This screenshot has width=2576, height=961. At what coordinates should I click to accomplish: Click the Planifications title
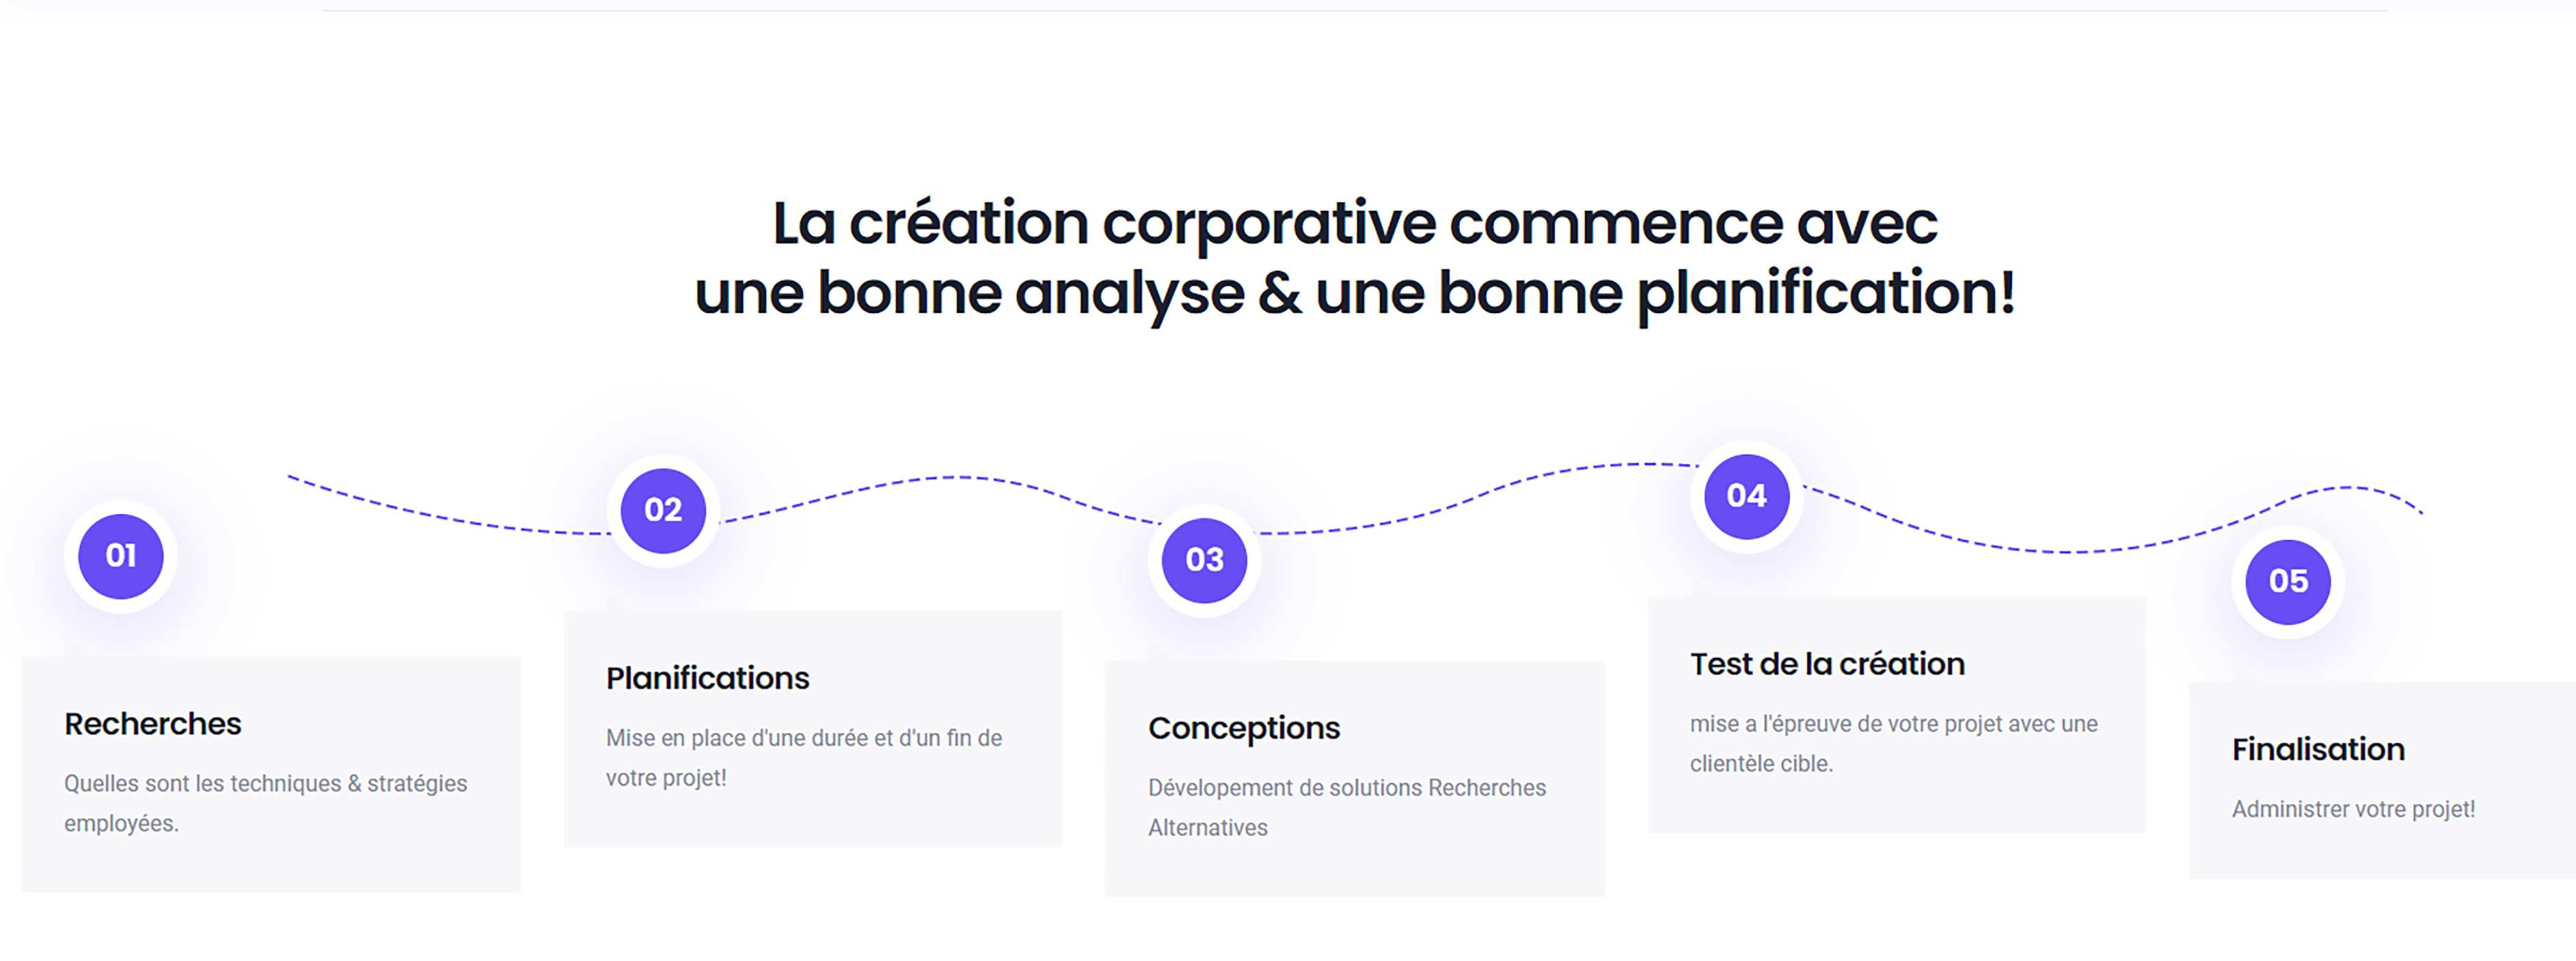[707, 678]
